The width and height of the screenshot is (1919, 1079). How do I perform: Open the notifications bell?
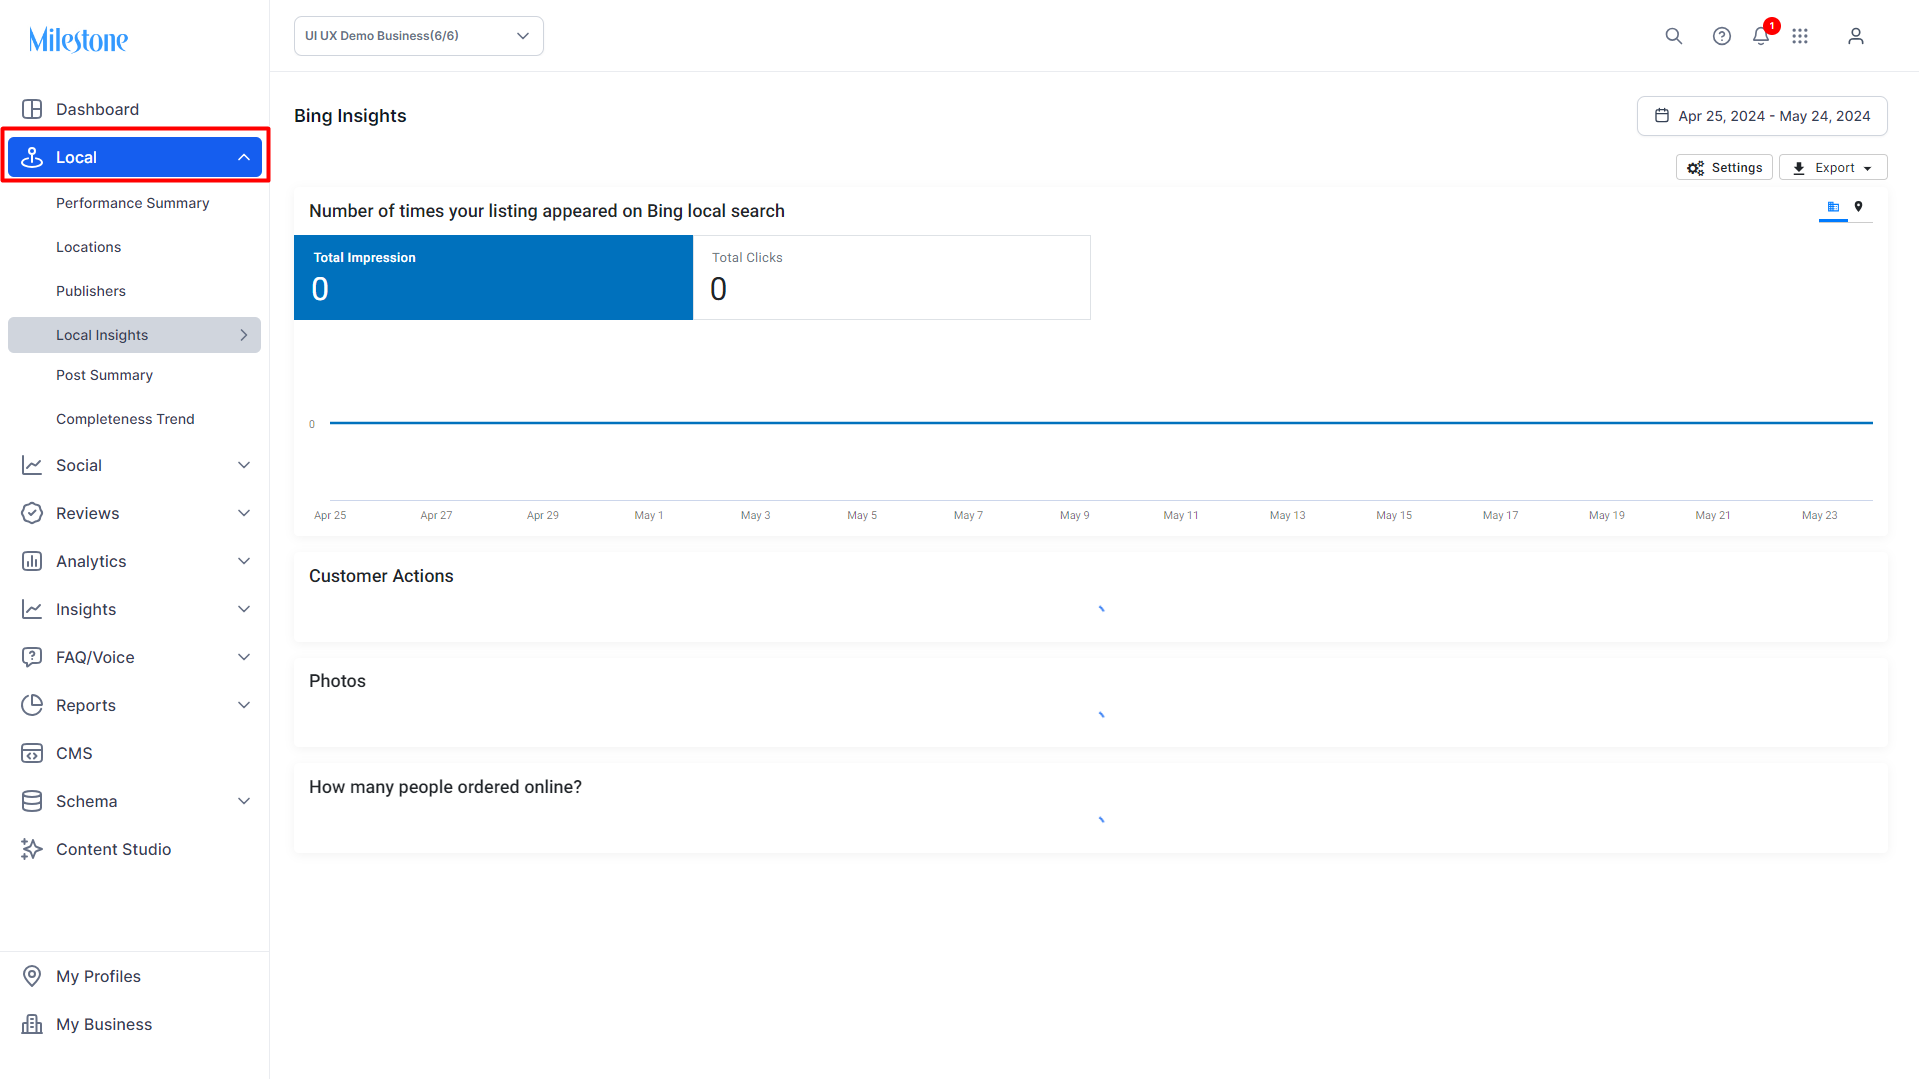(x=1760, y=37)
